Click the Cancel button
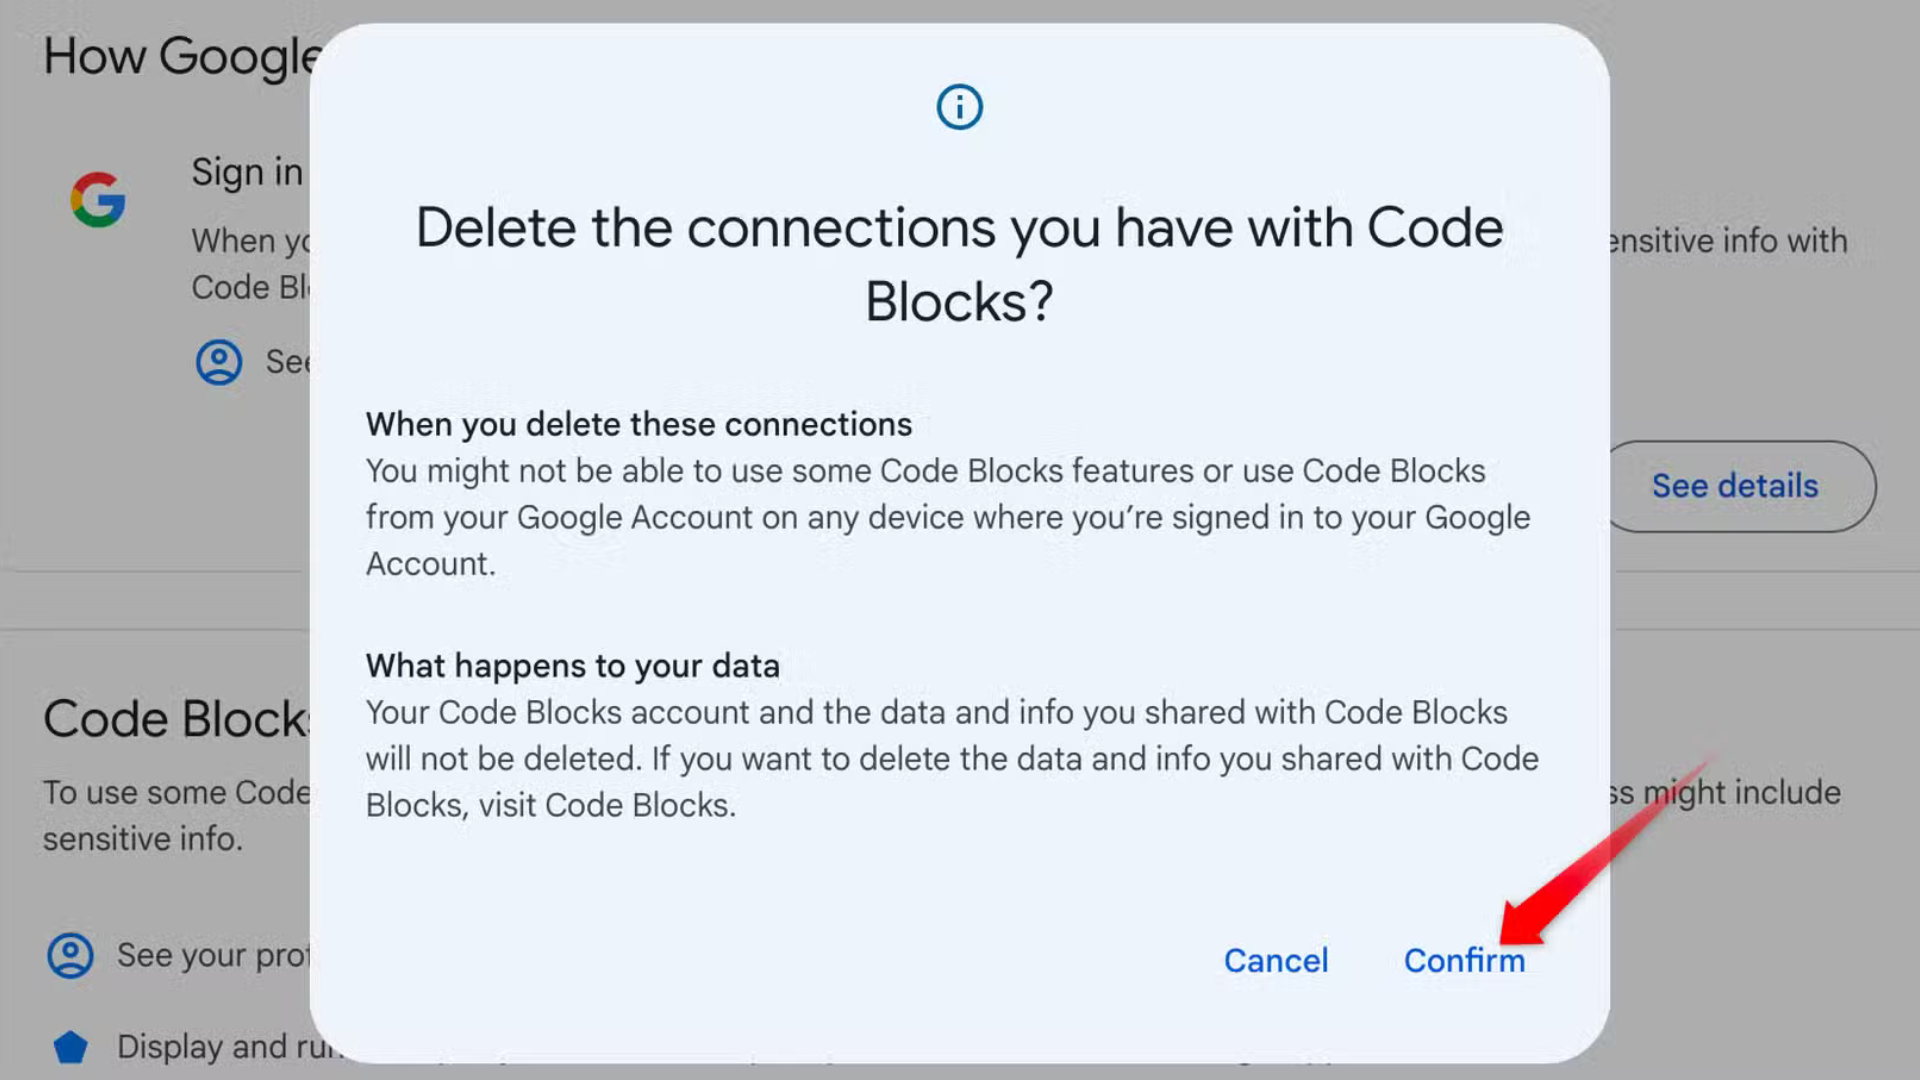The width and height of the screenshot is (1920, 1080). (1276, 960)
